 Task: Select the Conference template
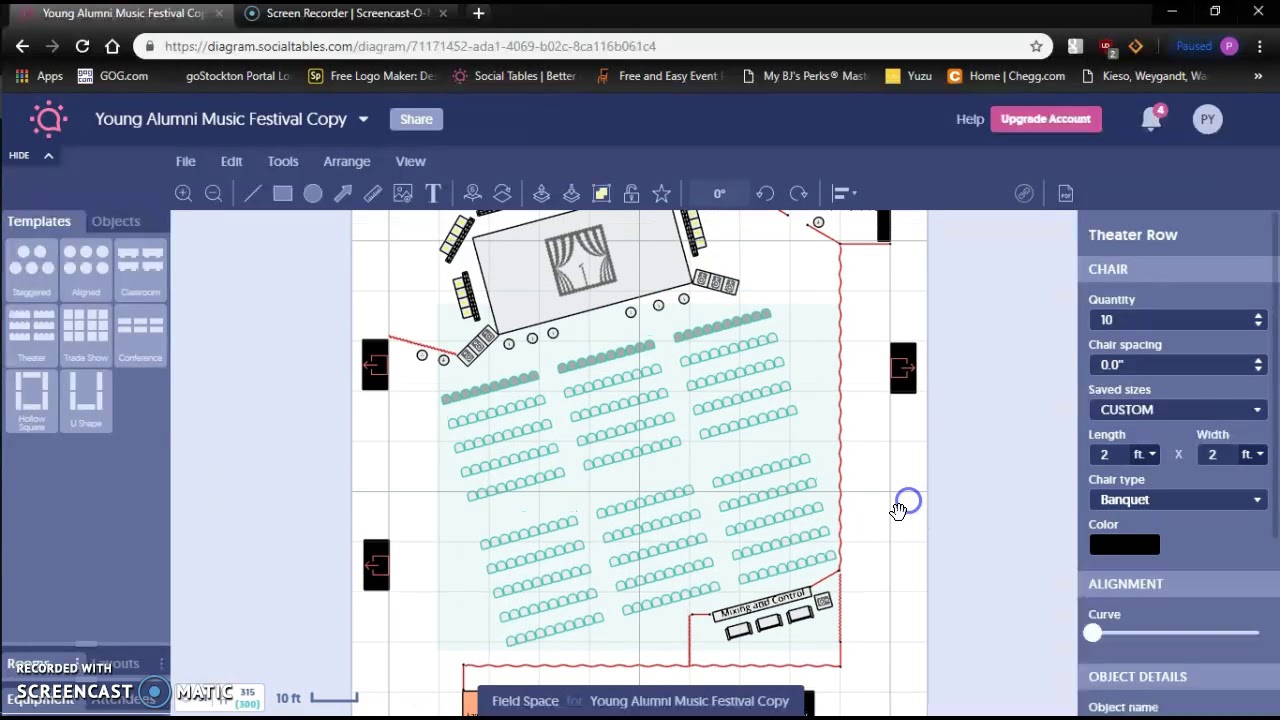coord(140,335)
